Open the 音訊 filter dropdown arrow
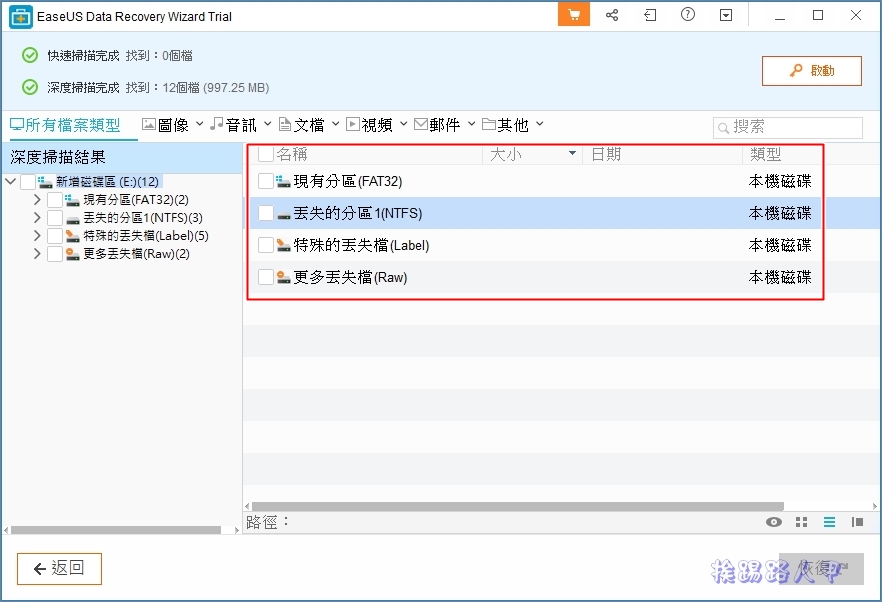 [x=268, y=124]
